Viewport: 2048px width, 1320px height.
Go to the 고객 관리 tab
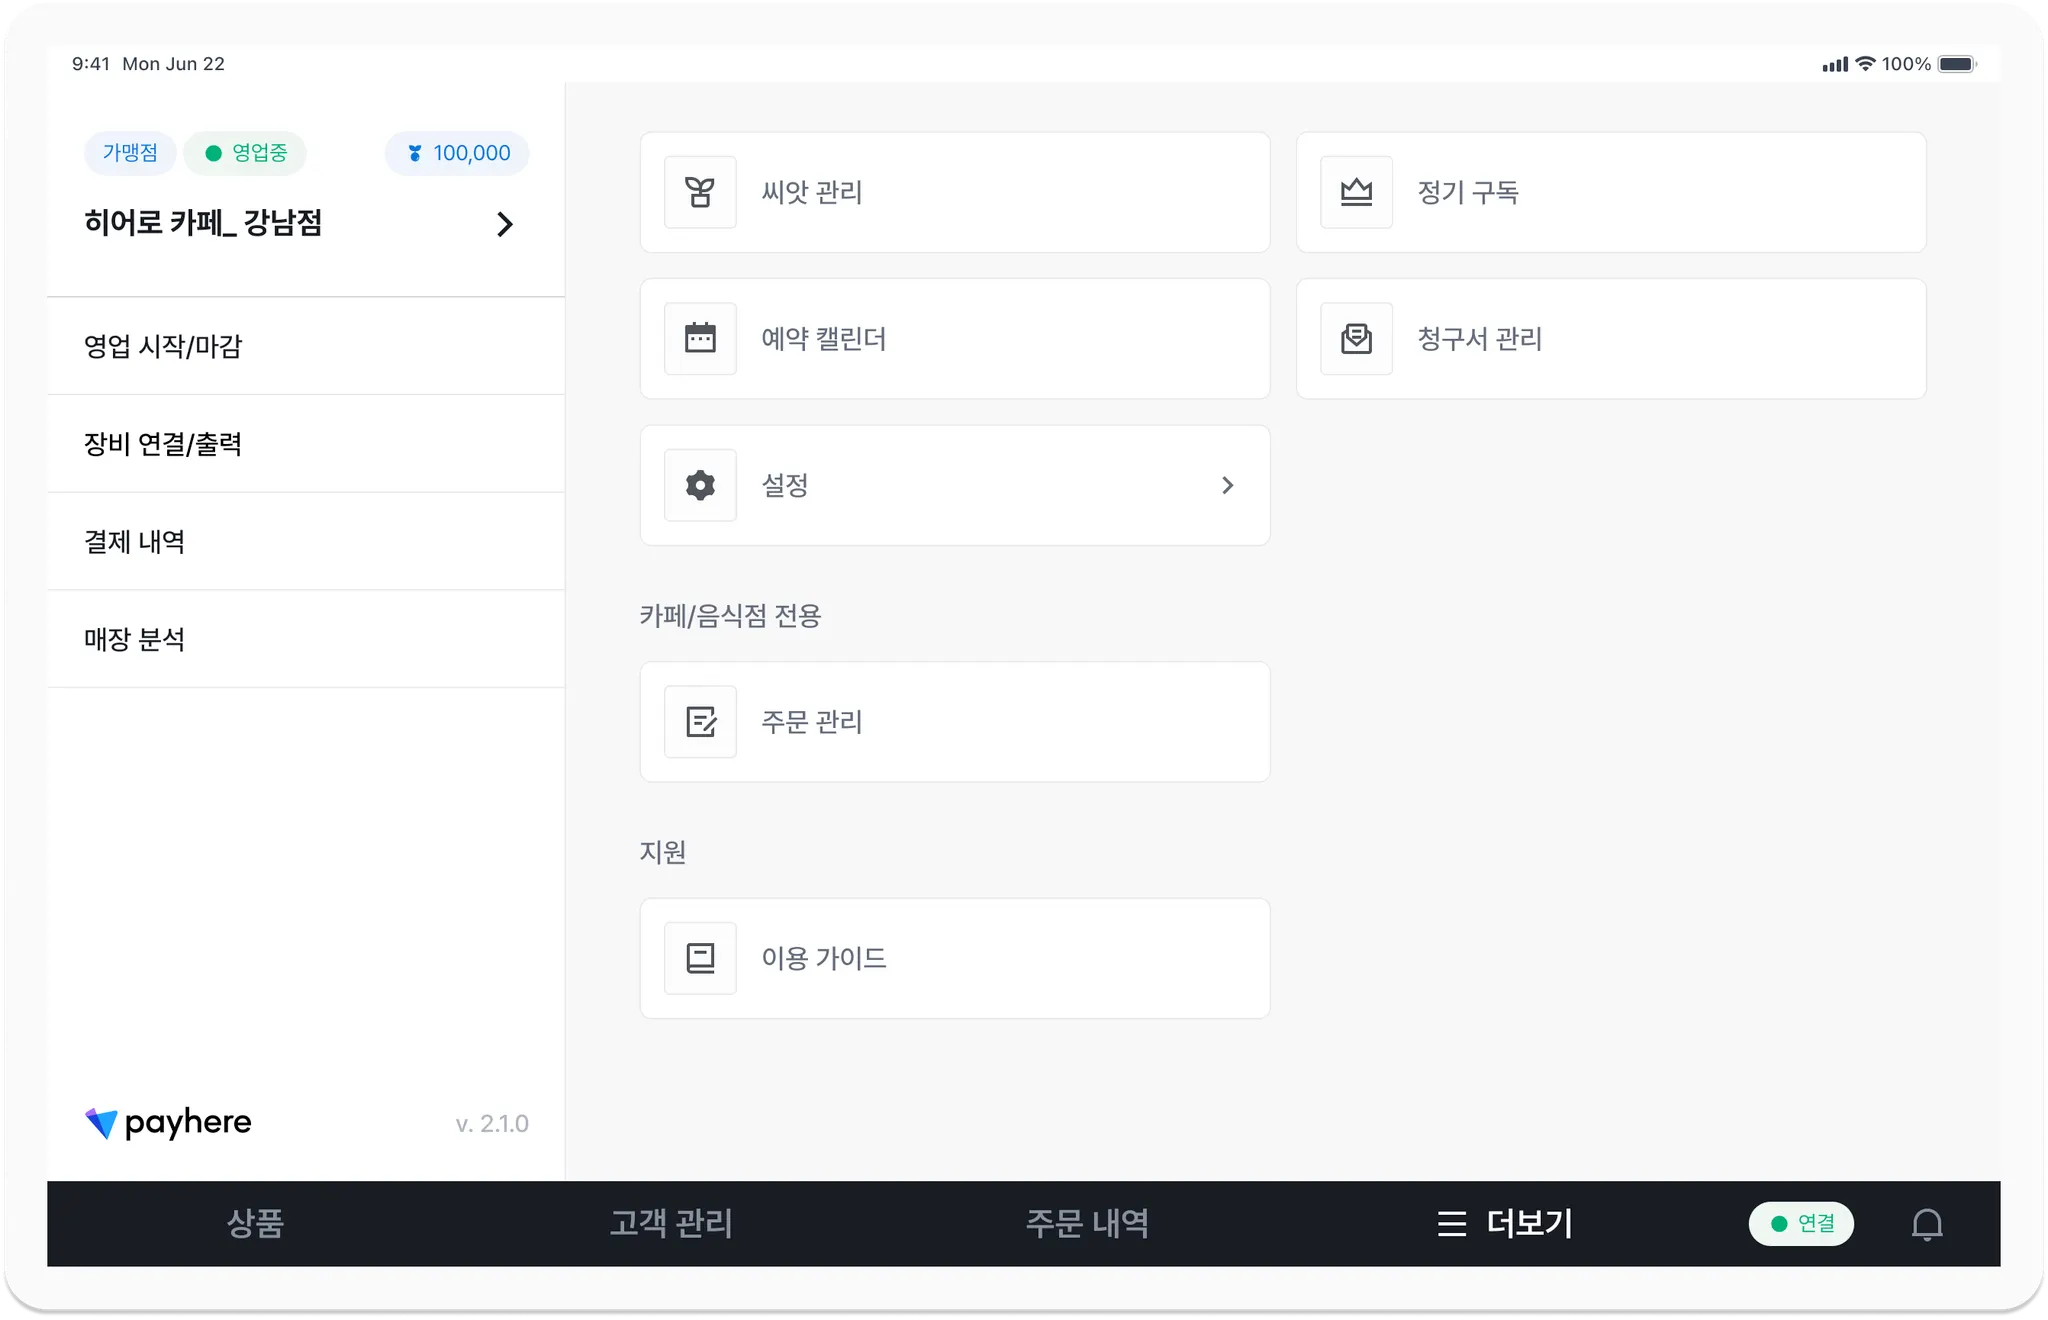[671, 1224]
